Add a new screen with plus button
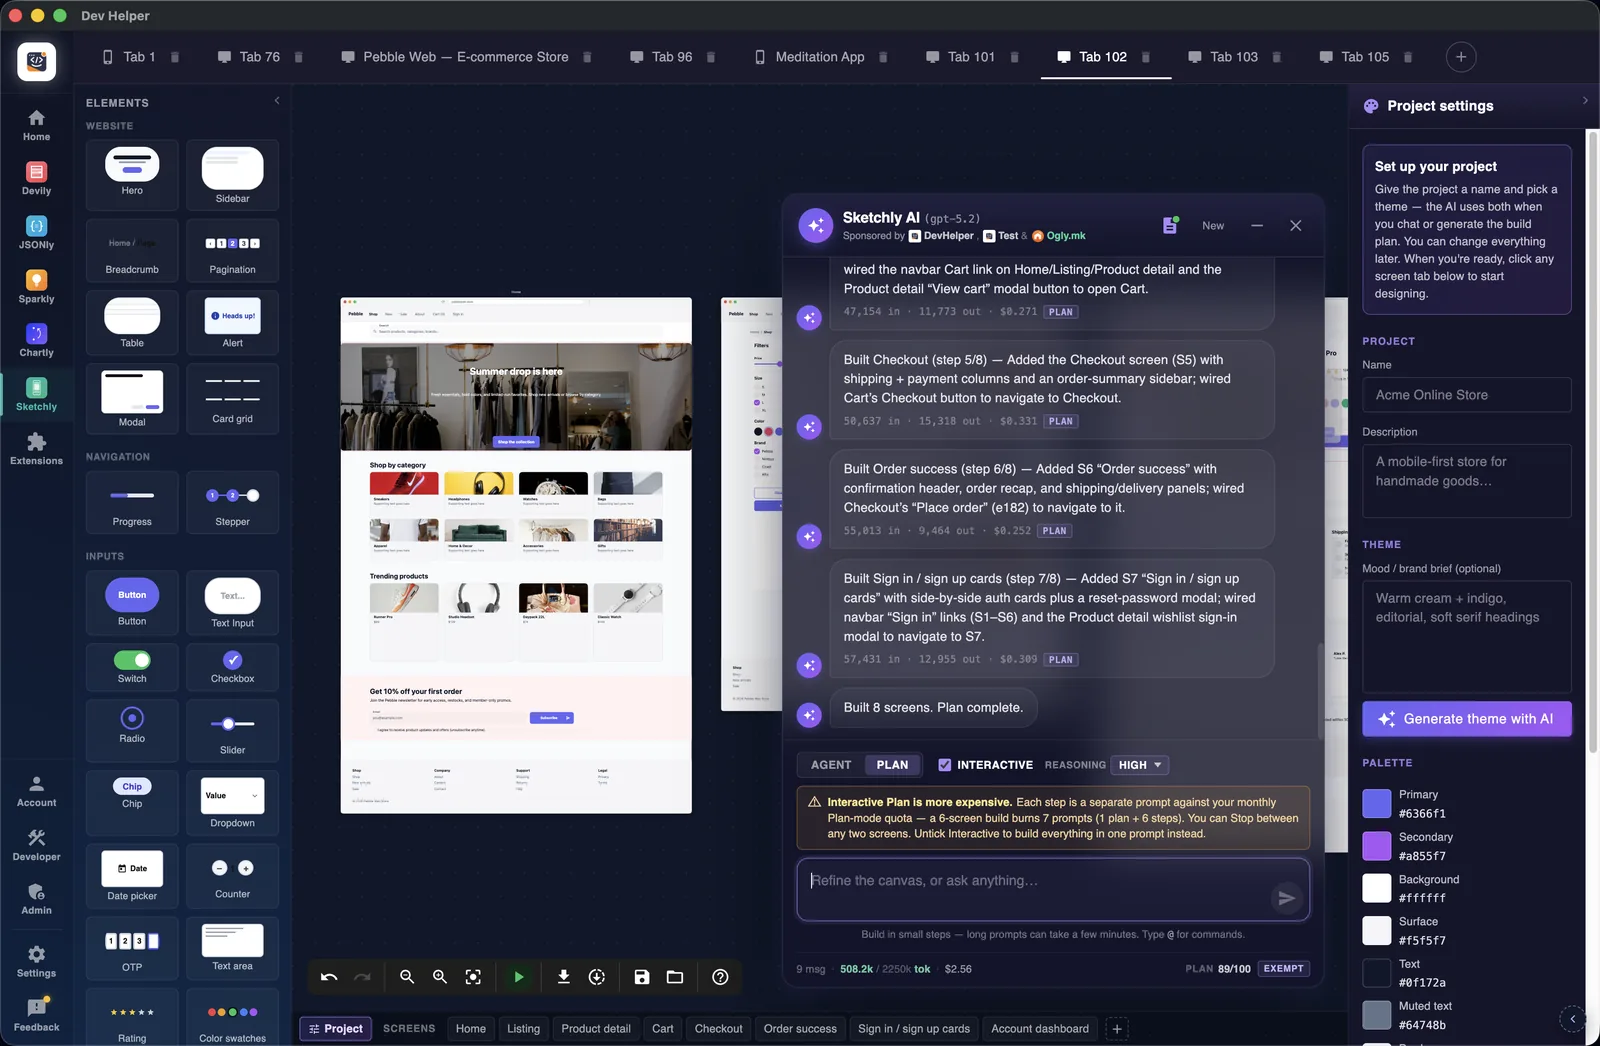The height and width of the screenshot is (1046, 1600). click(x=1117, y=1028)
